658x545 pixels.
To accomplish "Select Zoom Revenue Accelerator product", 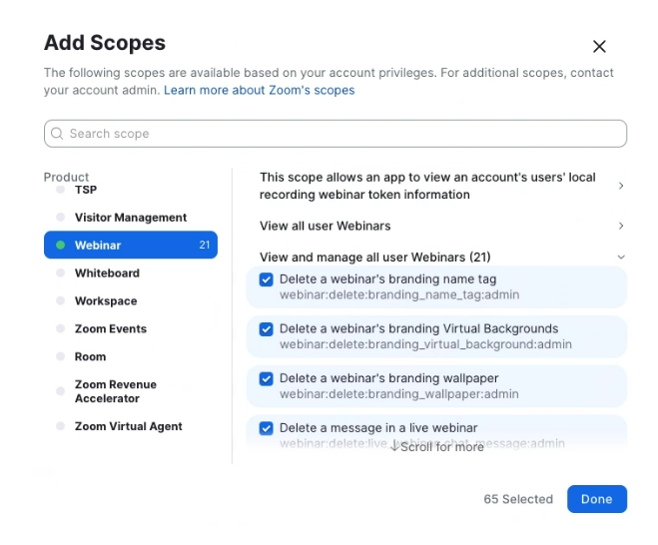I will 131,391.
